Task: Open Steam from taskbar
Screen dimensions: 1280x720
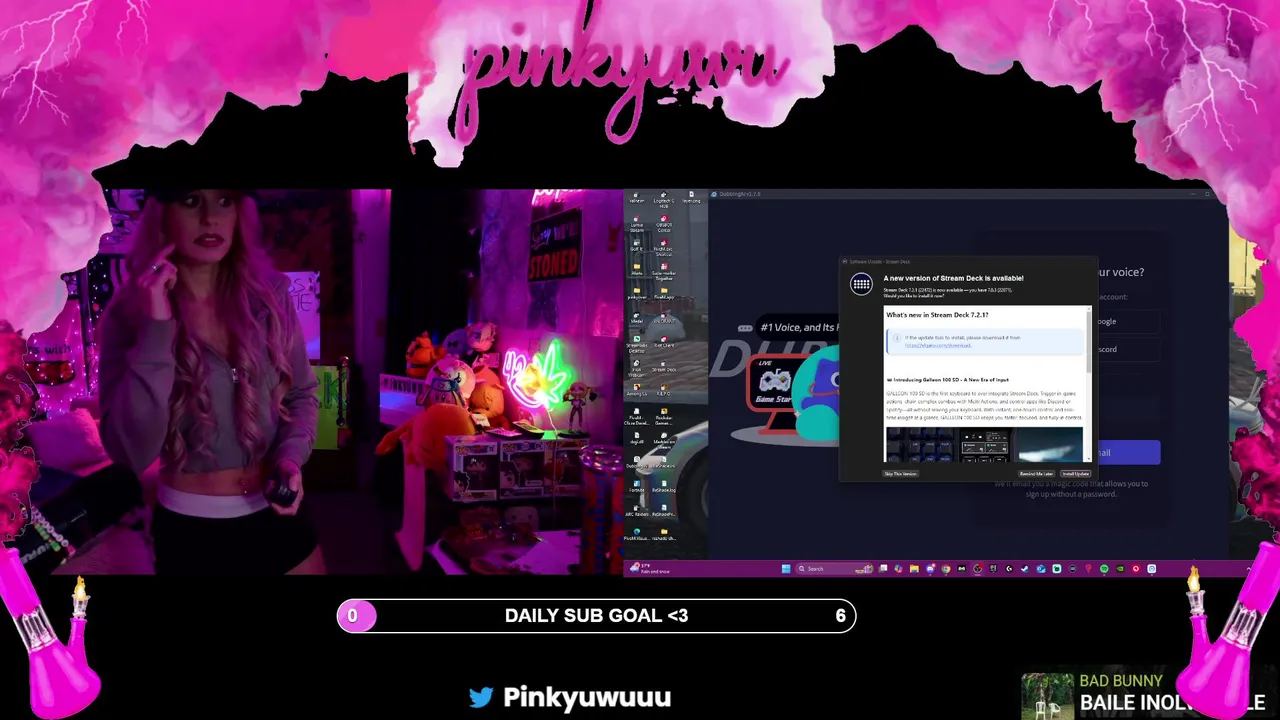Action: tap(1024, 569)
